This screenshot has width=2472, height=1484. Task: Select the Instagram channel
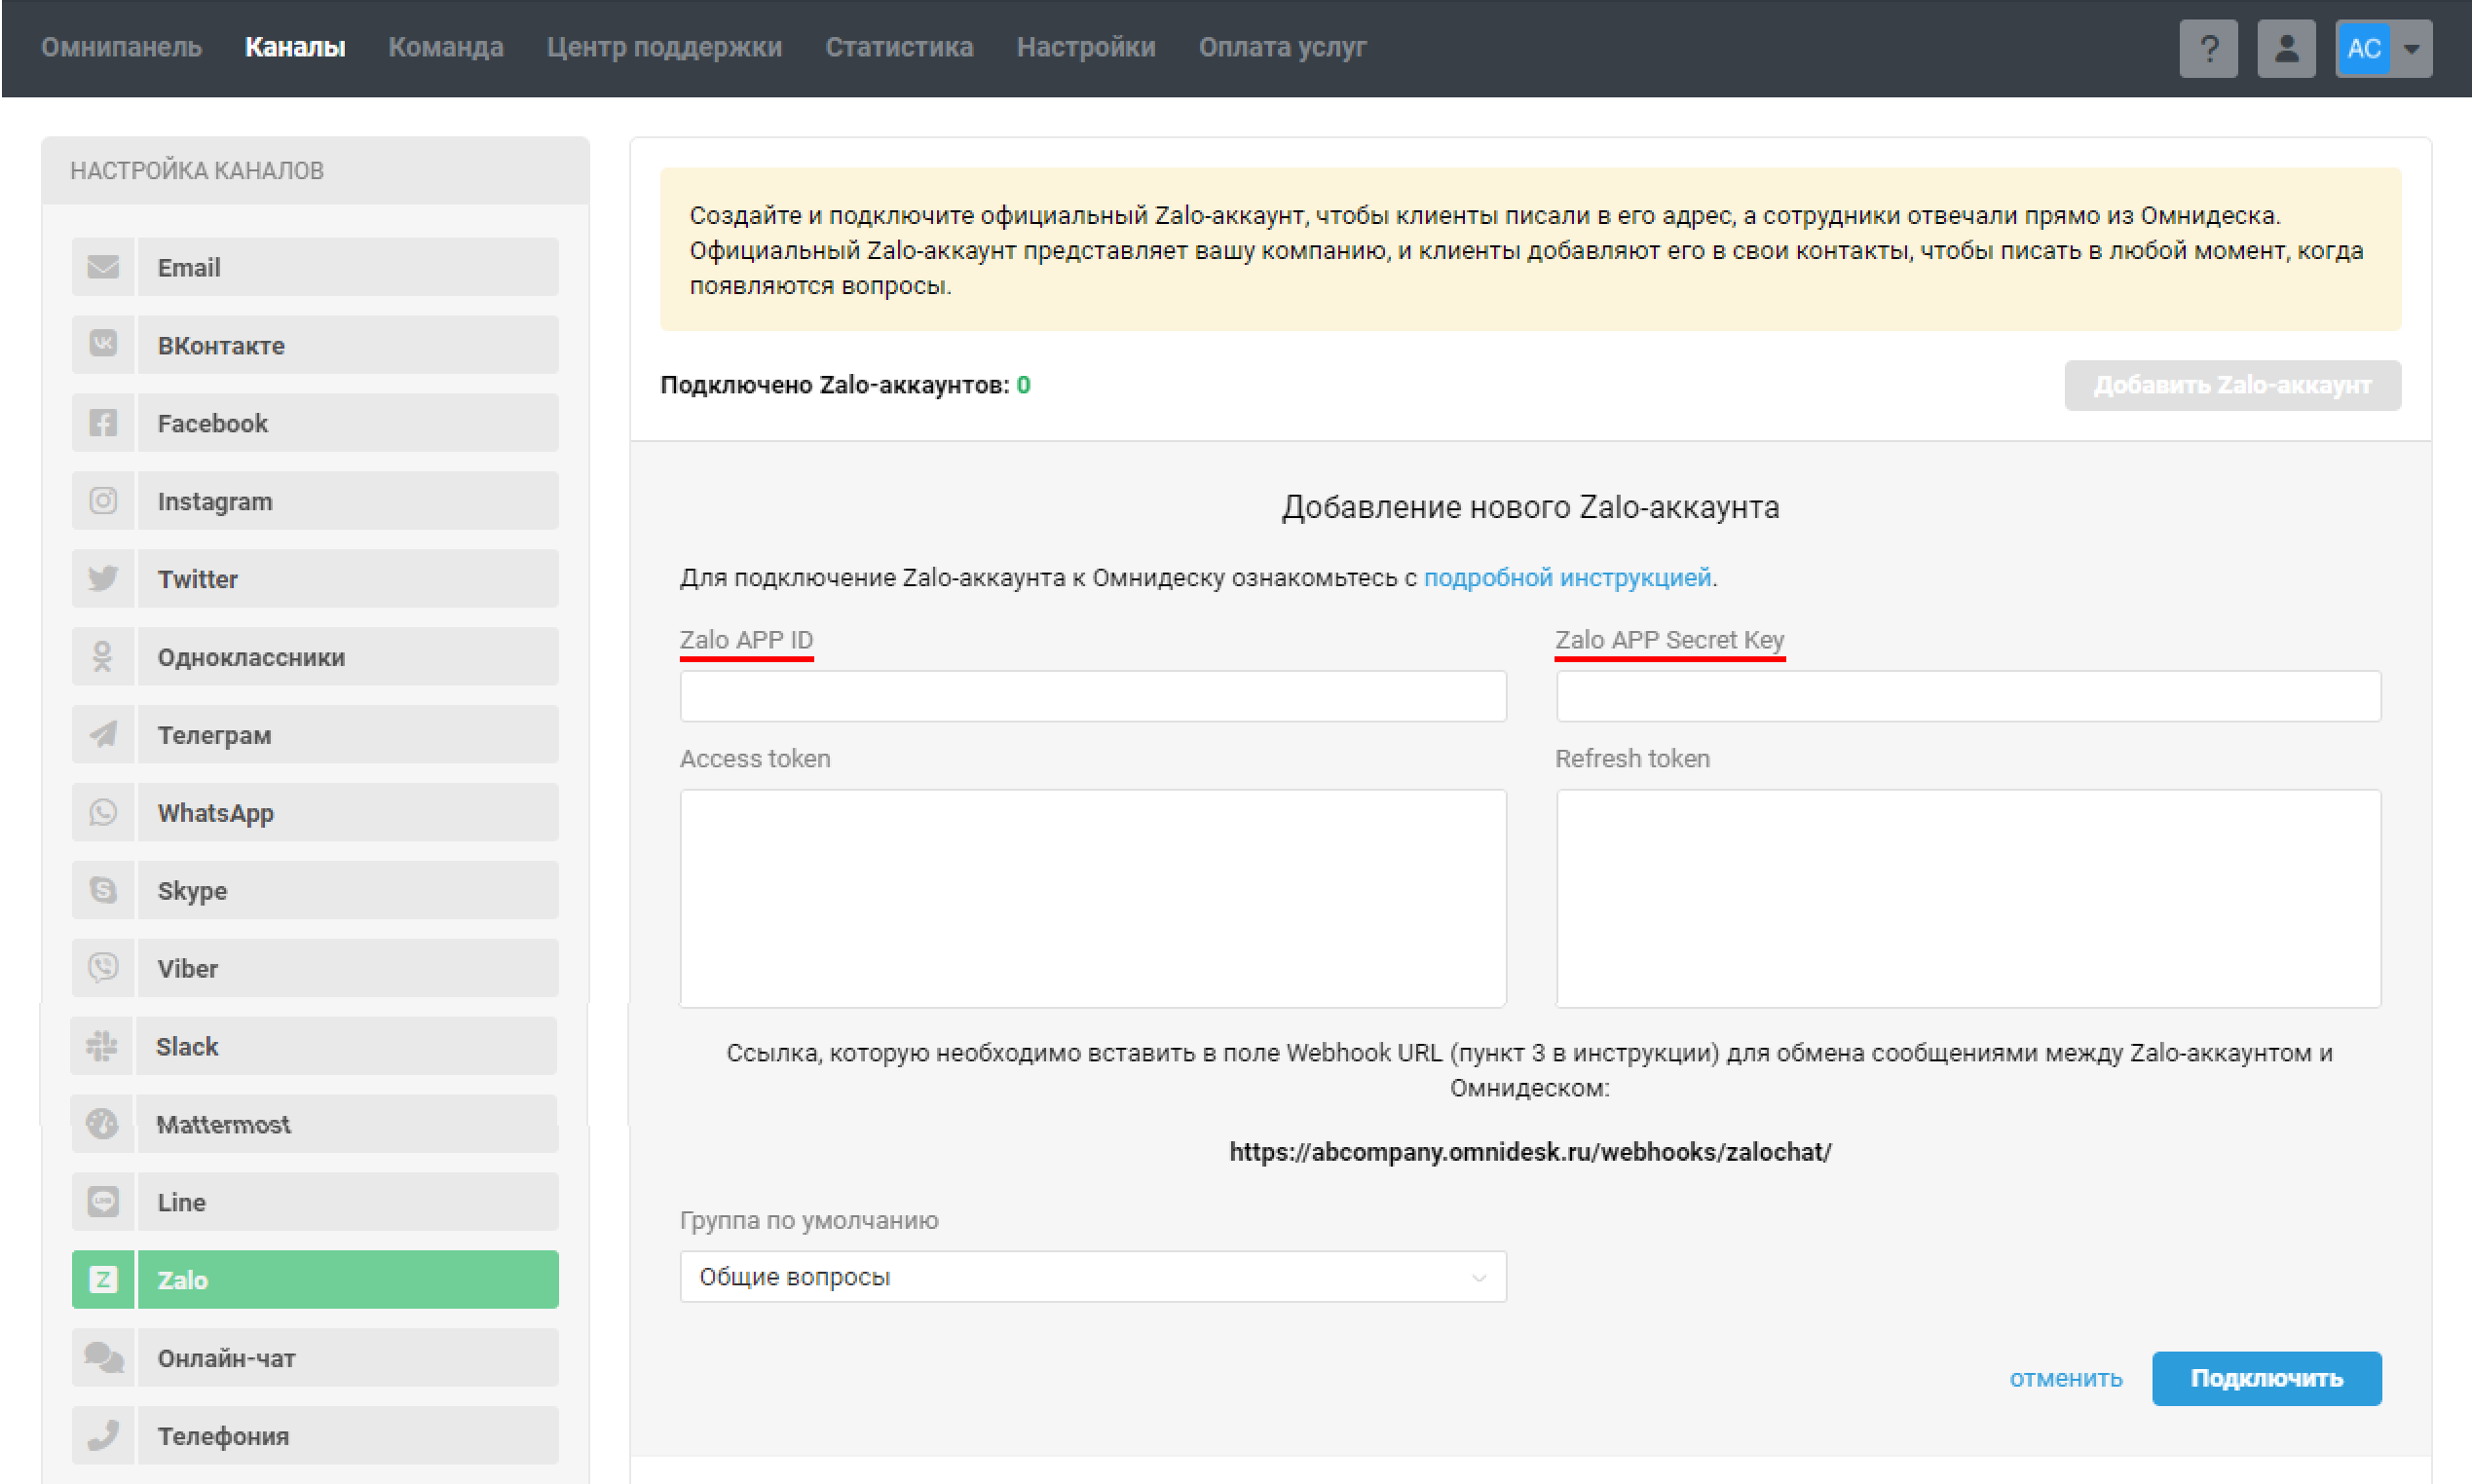315,501
